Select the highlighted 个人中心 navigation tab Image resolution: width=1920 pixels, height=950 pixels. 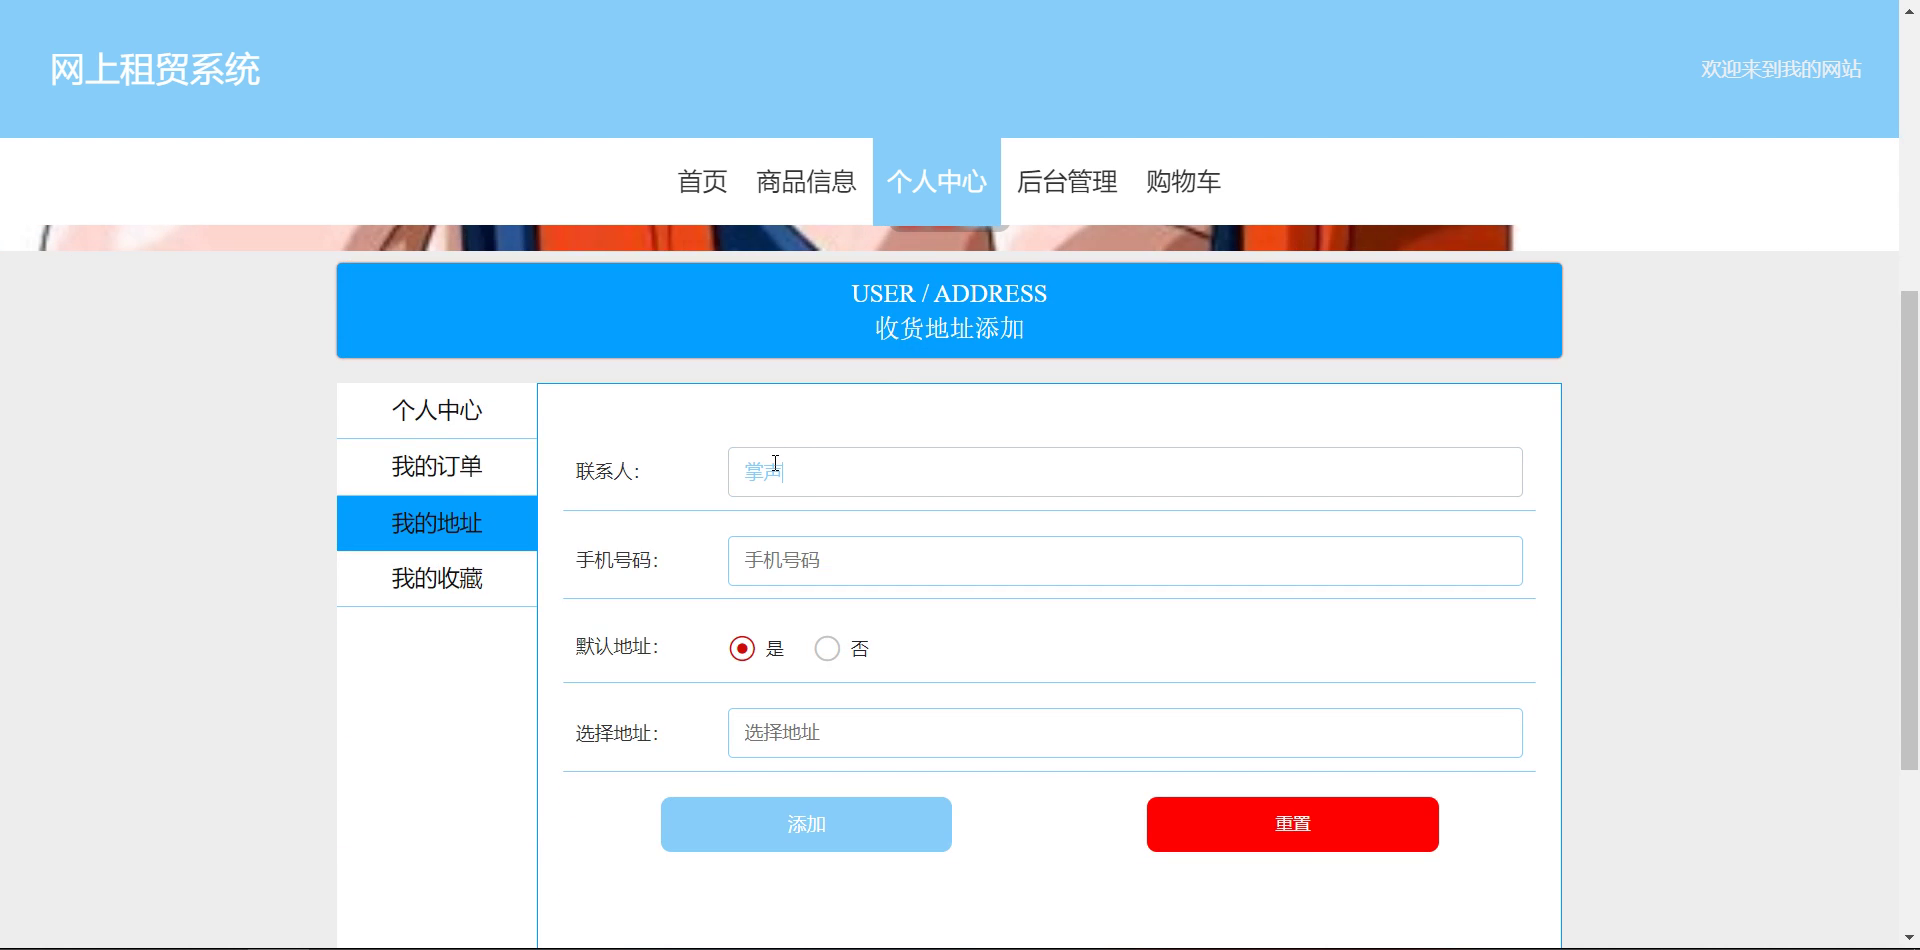937,182
